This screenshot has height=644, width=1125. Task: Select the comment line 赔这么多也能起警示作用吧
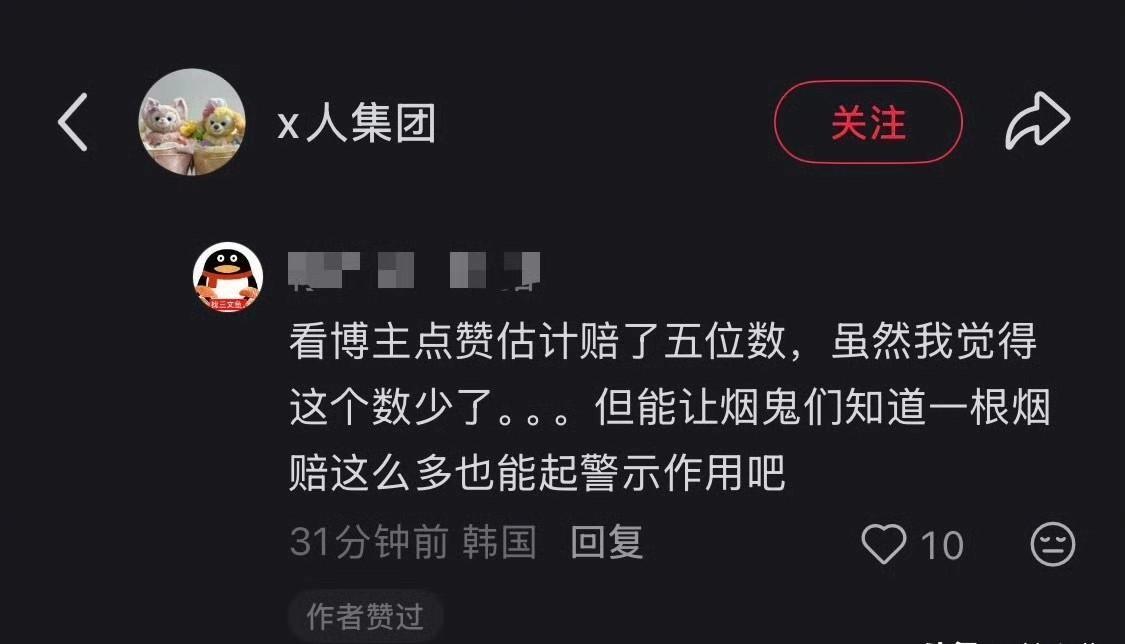pyautogui.click(x=537, y=473)
